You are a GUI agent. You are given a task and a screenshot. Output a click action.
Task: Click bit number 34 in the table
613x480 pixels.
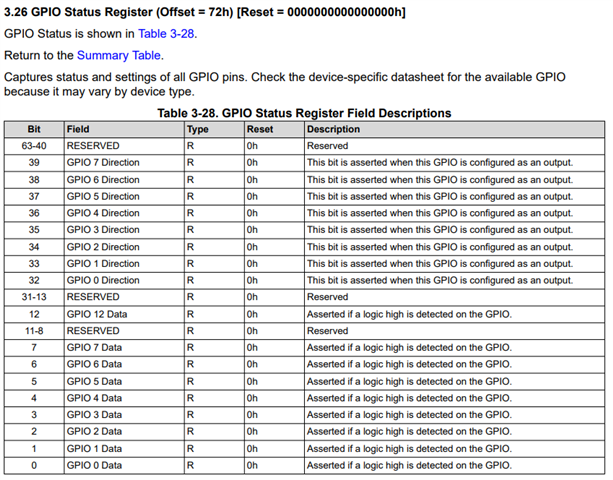34,247
